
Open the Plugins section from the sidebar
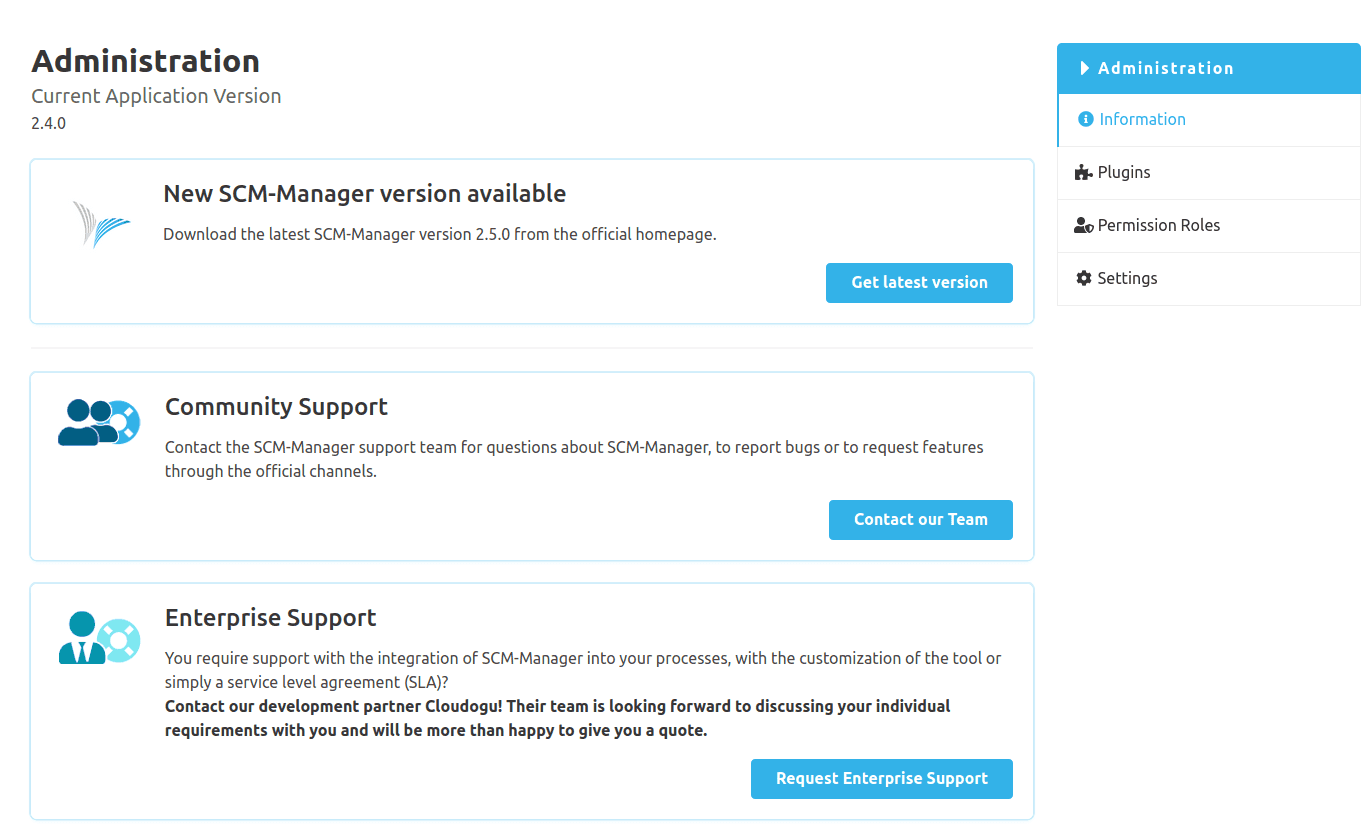1123,172
